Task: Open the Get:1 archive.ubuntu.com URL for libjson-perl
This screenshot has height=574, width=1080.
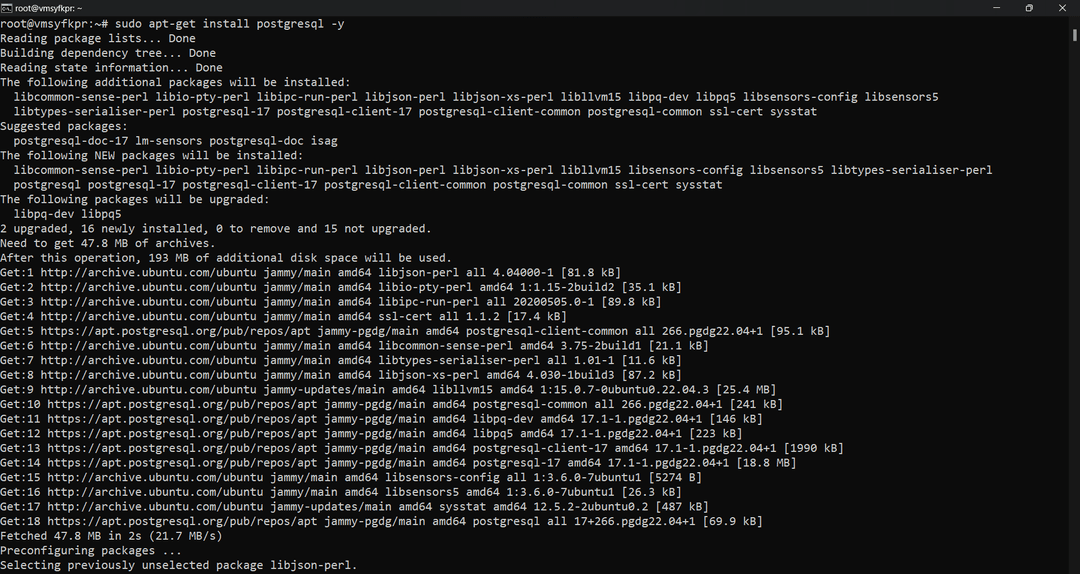Action: pyautogui.click(x=148, y=272)
